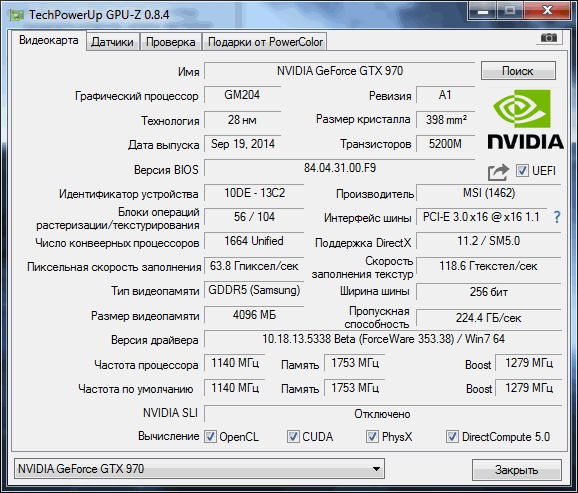This screenshot has width=578, height=493.
Task: Switch to the Видеокарта tab
Action: pyautogui.click(x=49, y=40)
